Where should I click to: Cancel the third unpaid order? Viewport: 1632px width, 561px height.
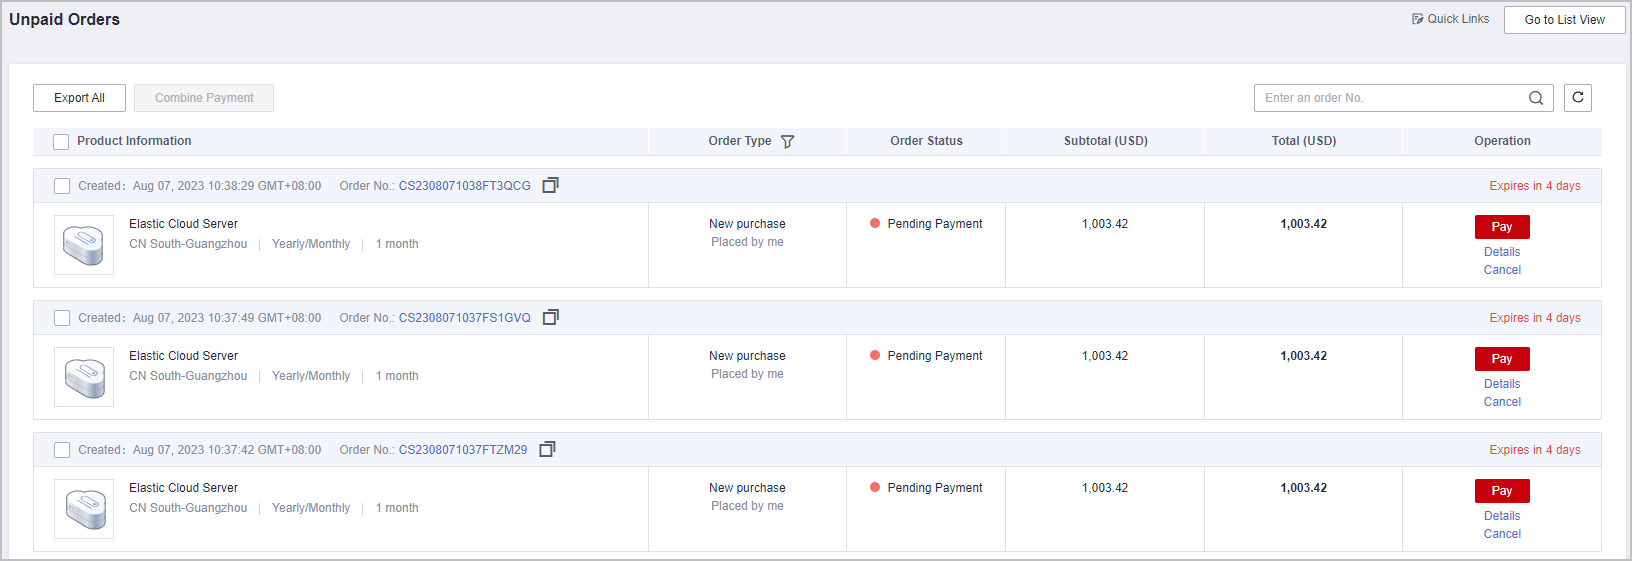pos(1501,534)
